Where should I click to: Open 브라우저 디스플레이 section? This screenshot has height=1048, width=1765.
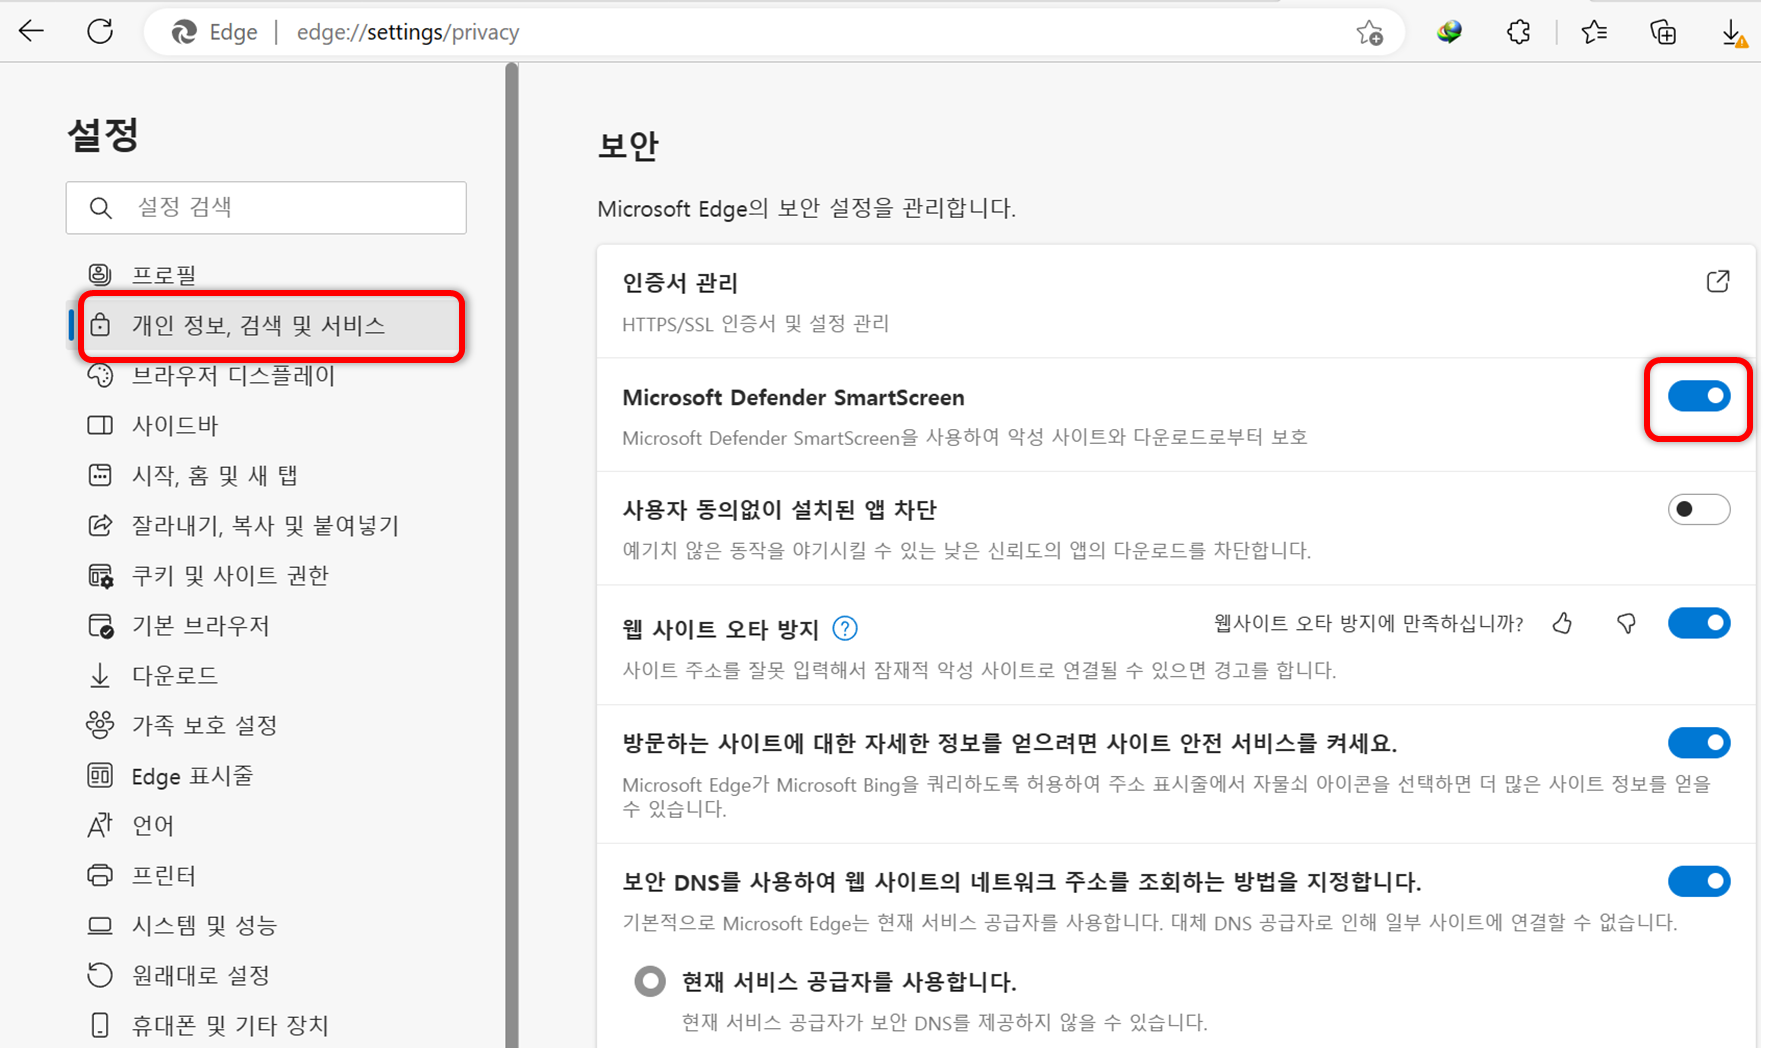click(265, 375)
